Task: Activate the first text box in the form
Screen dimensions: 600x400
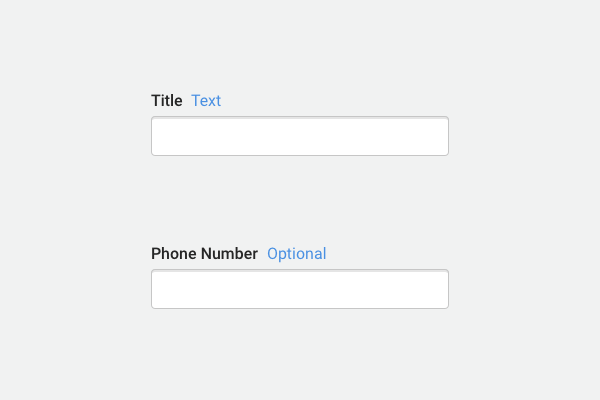Action: [300, 136]
